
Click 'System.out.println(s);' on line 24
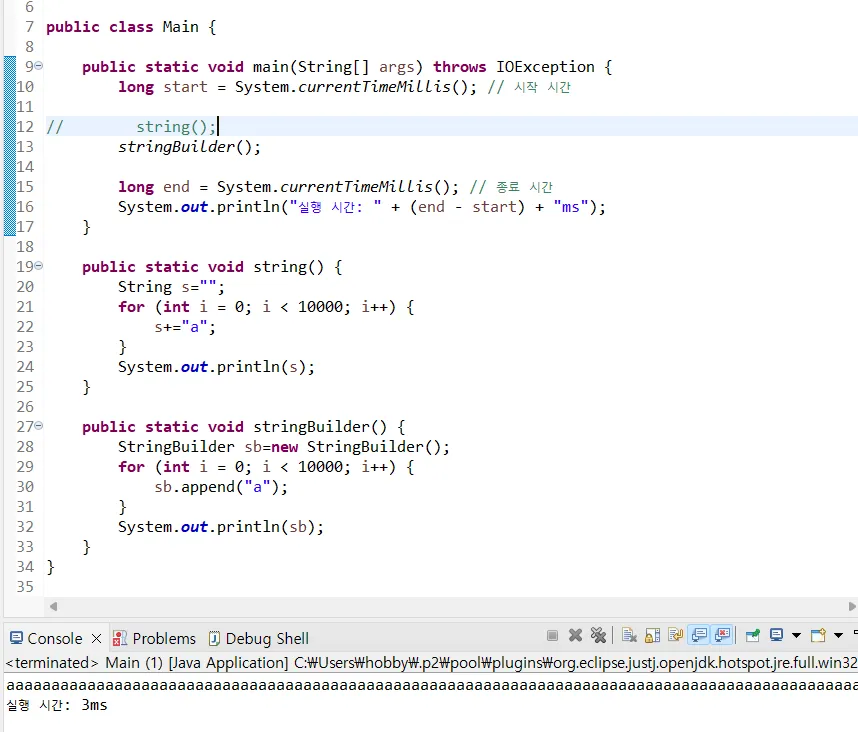(x=217, y=367)
